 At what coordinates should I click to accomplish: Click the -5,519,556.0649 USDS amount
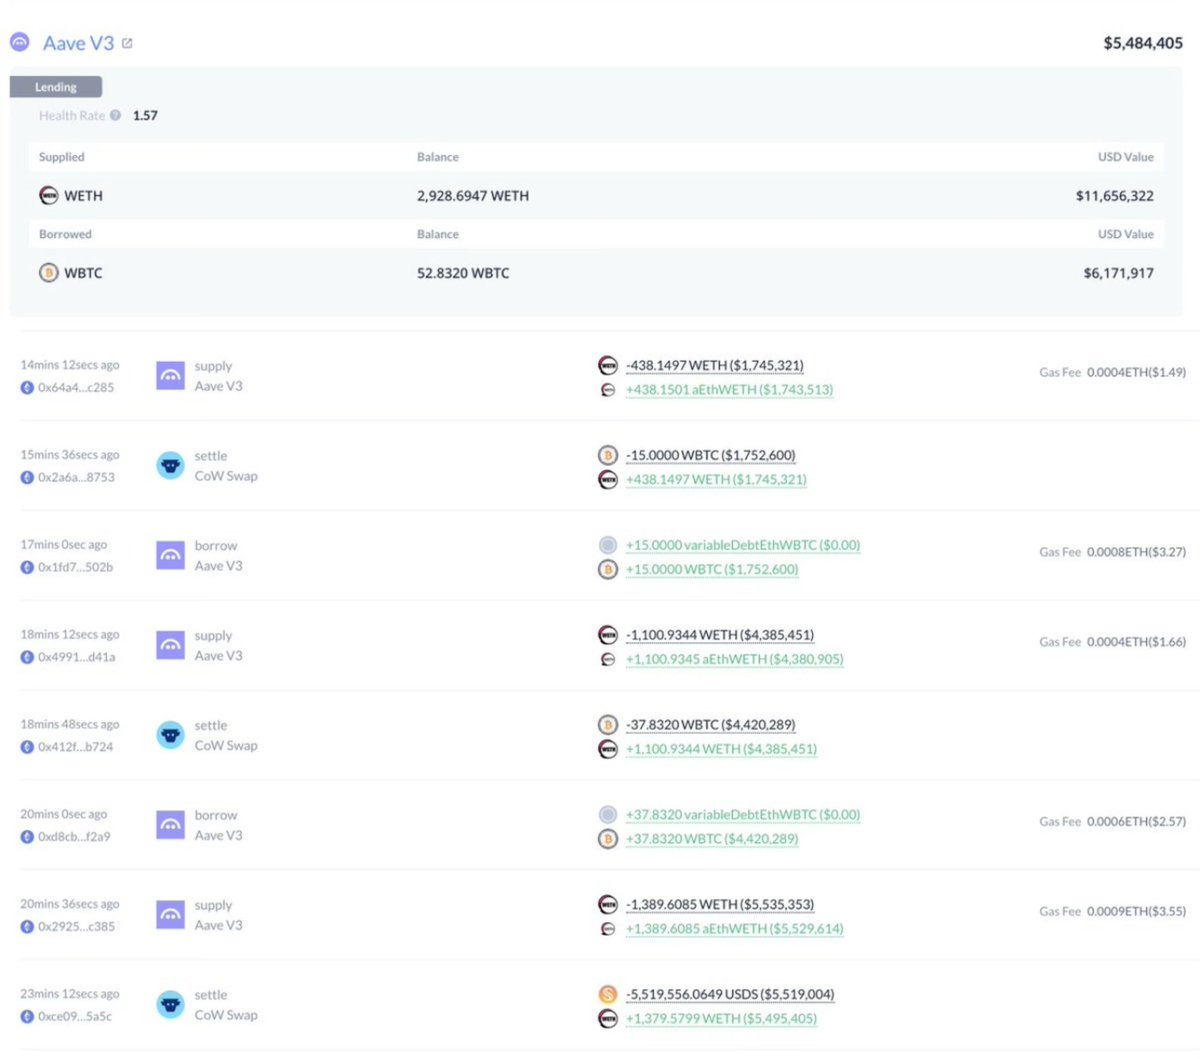coord(730,994)
